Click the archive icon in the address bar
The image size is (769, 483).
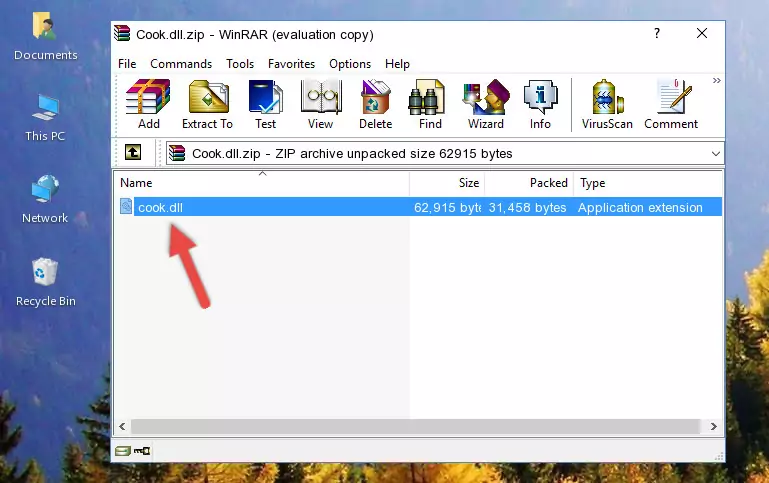pyautogui.click(x=177, y=153)
